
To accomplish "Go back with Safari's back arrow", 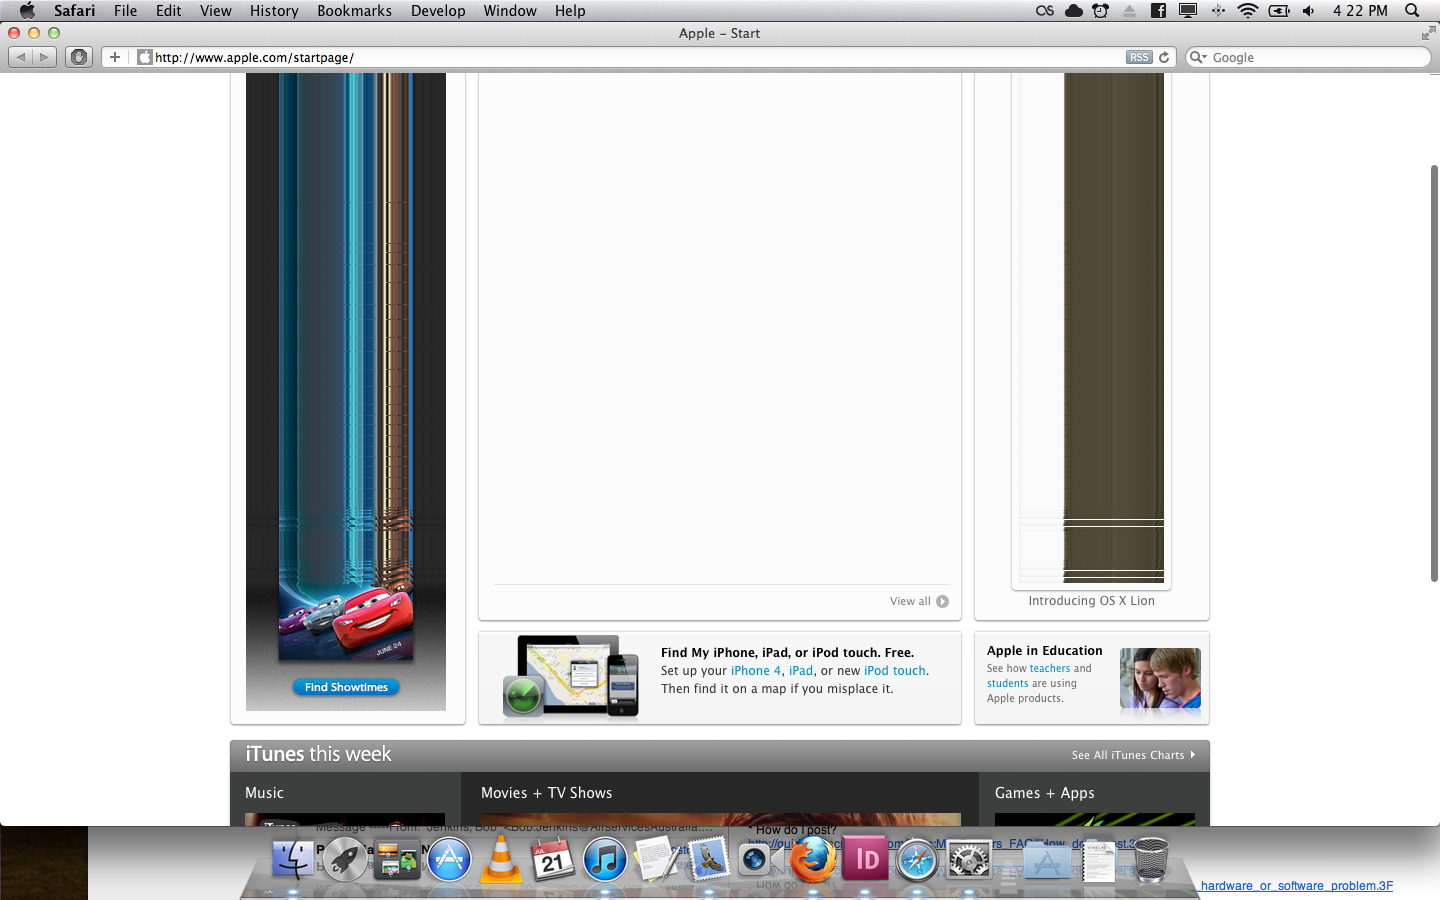I will [x=20, y=57].
